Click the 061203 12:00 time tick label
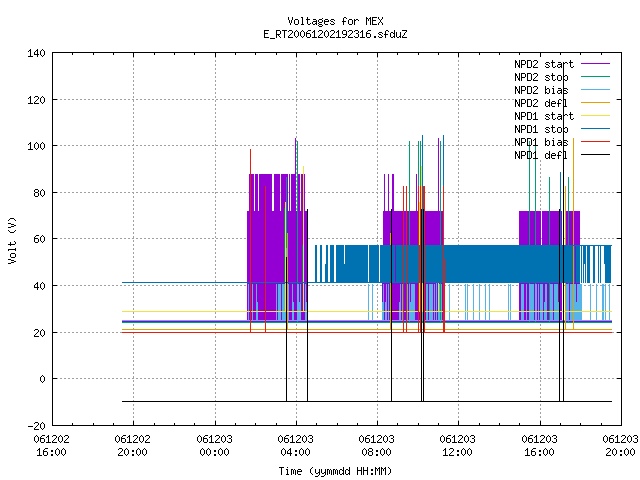This screenshot has height=480, width=640. (x=458, y=446)
